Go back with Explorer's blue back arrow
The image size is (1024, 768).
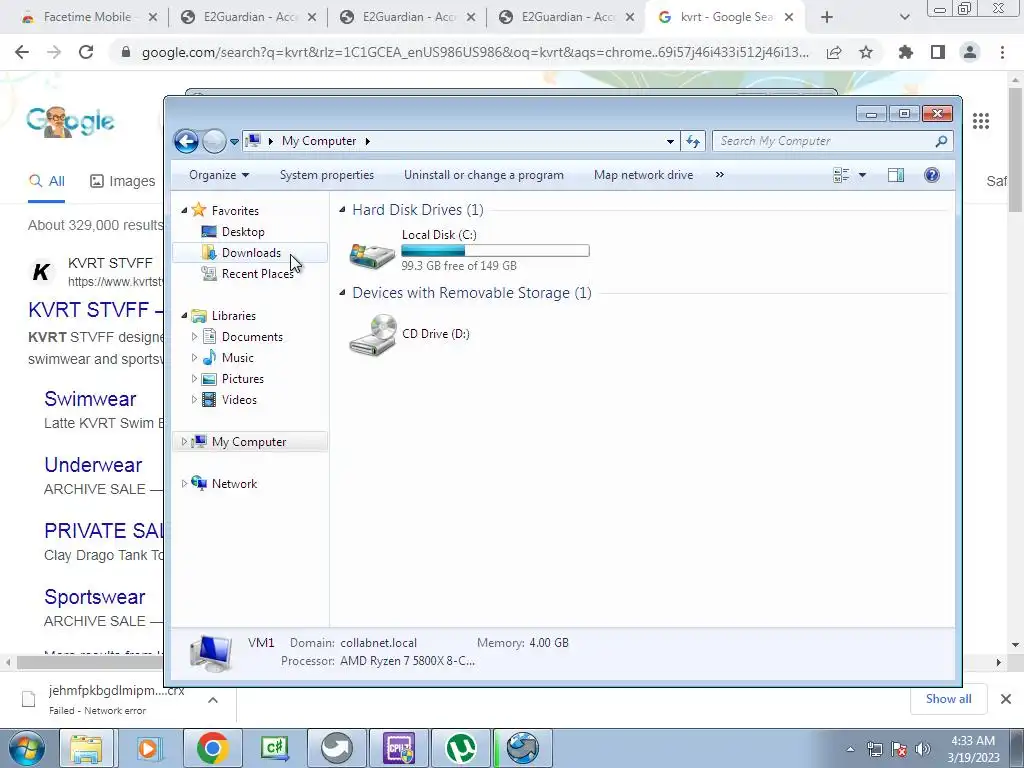pyautogui.click(x=186, y=141)
